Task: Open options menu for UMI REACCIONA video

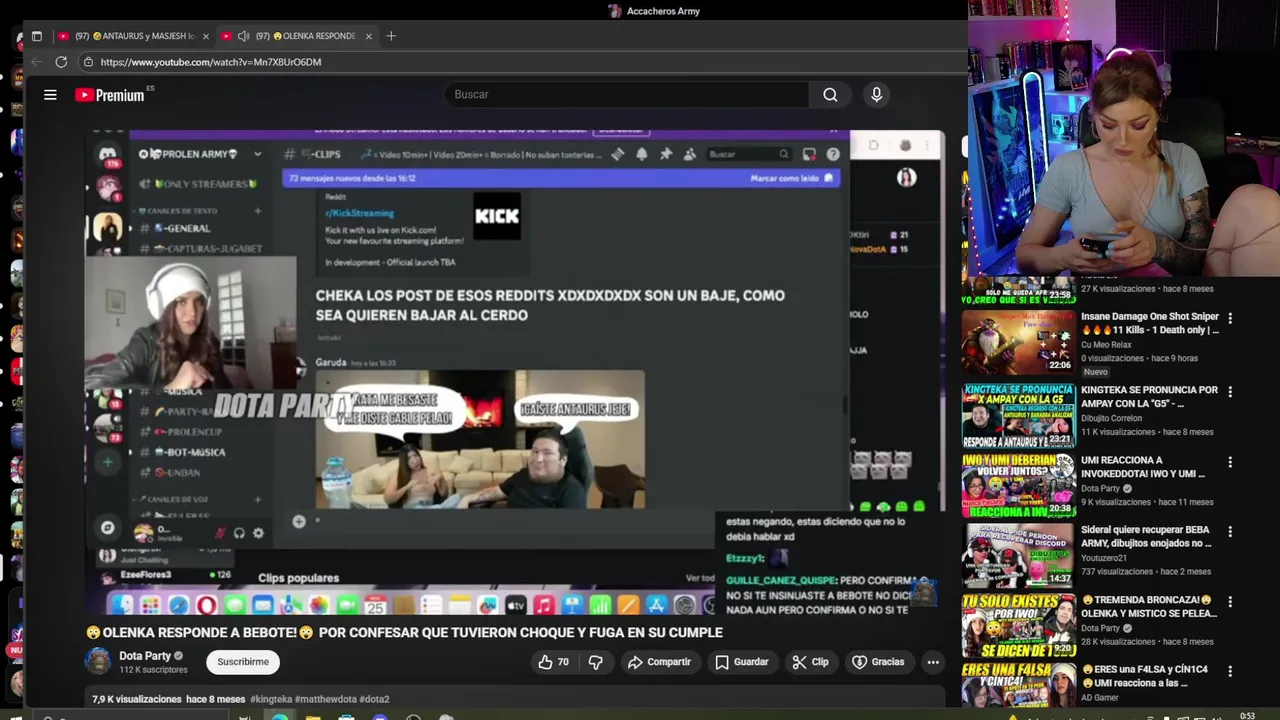Action: pyautogui.click(x=1230, y=462)
